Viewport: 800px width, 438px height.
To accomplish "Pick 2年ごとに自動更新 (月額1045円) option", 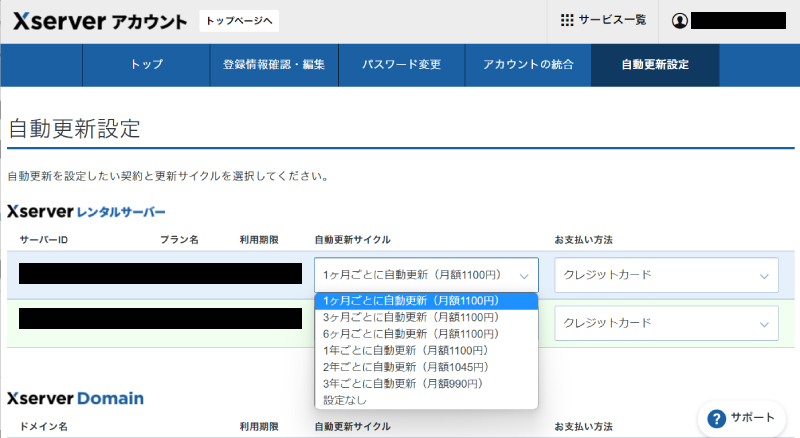I will coord(405,367).
